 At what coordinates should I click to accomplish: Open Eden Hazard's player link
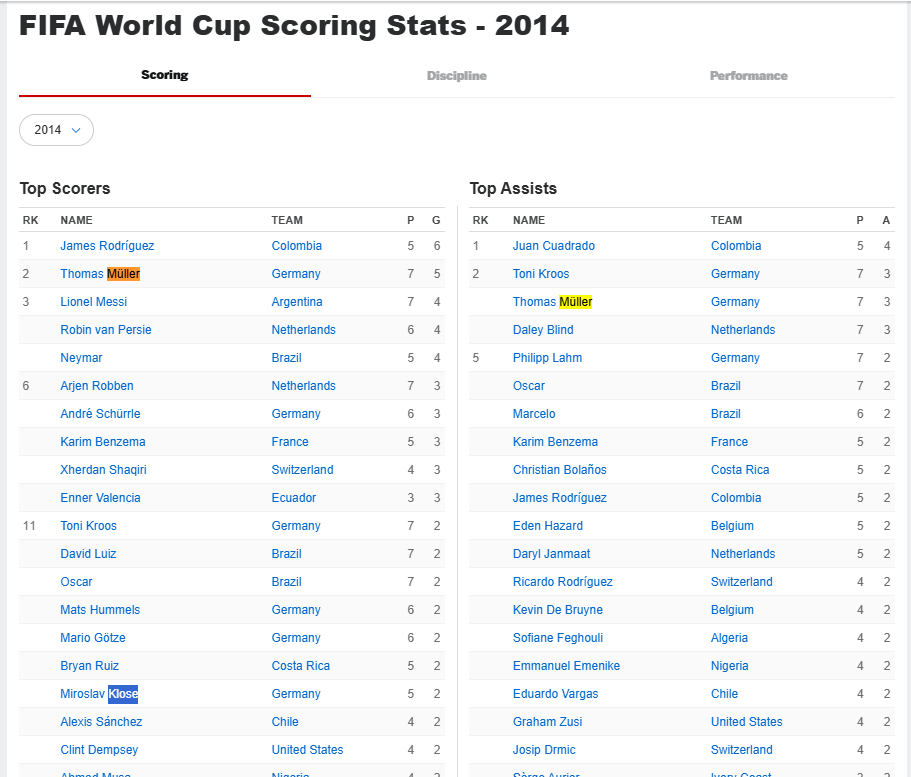click(547, 525)
